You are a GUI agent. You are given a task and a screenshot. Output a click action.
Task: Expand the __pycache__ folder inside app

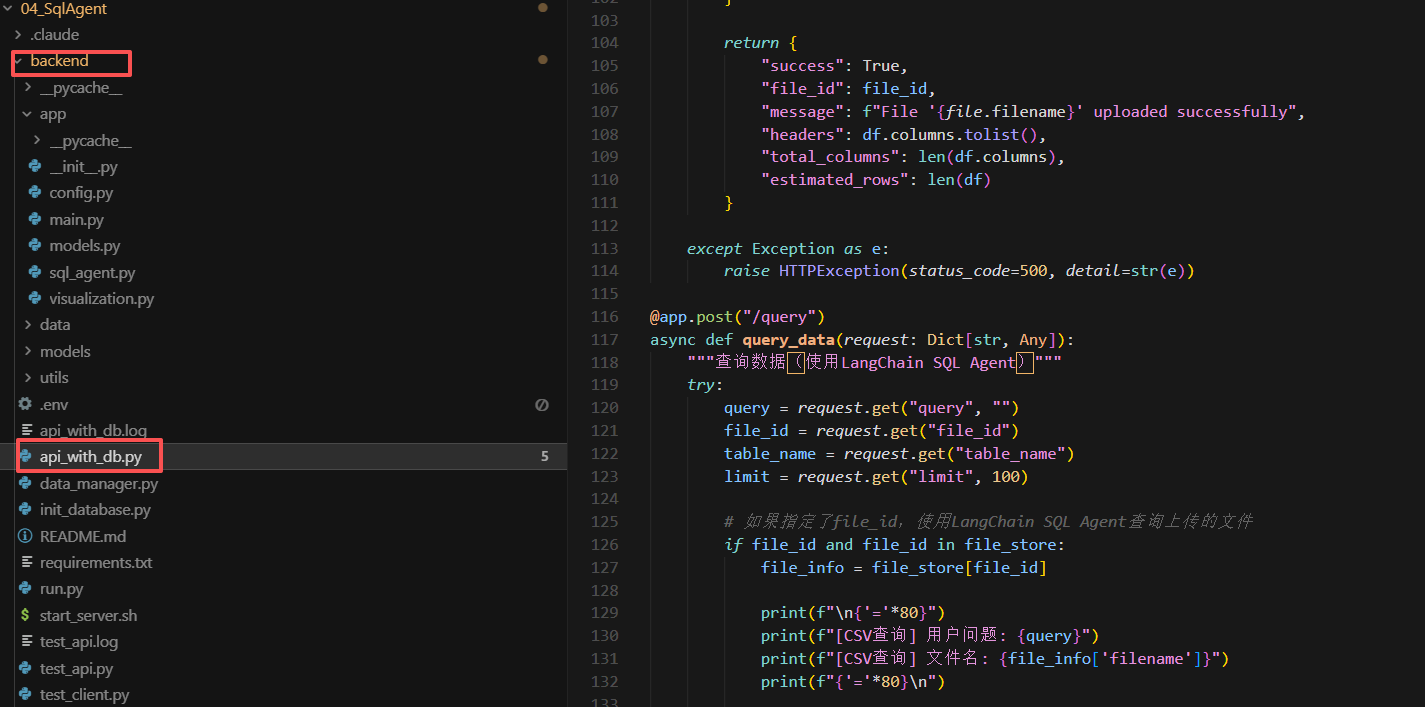click(38, 141)
